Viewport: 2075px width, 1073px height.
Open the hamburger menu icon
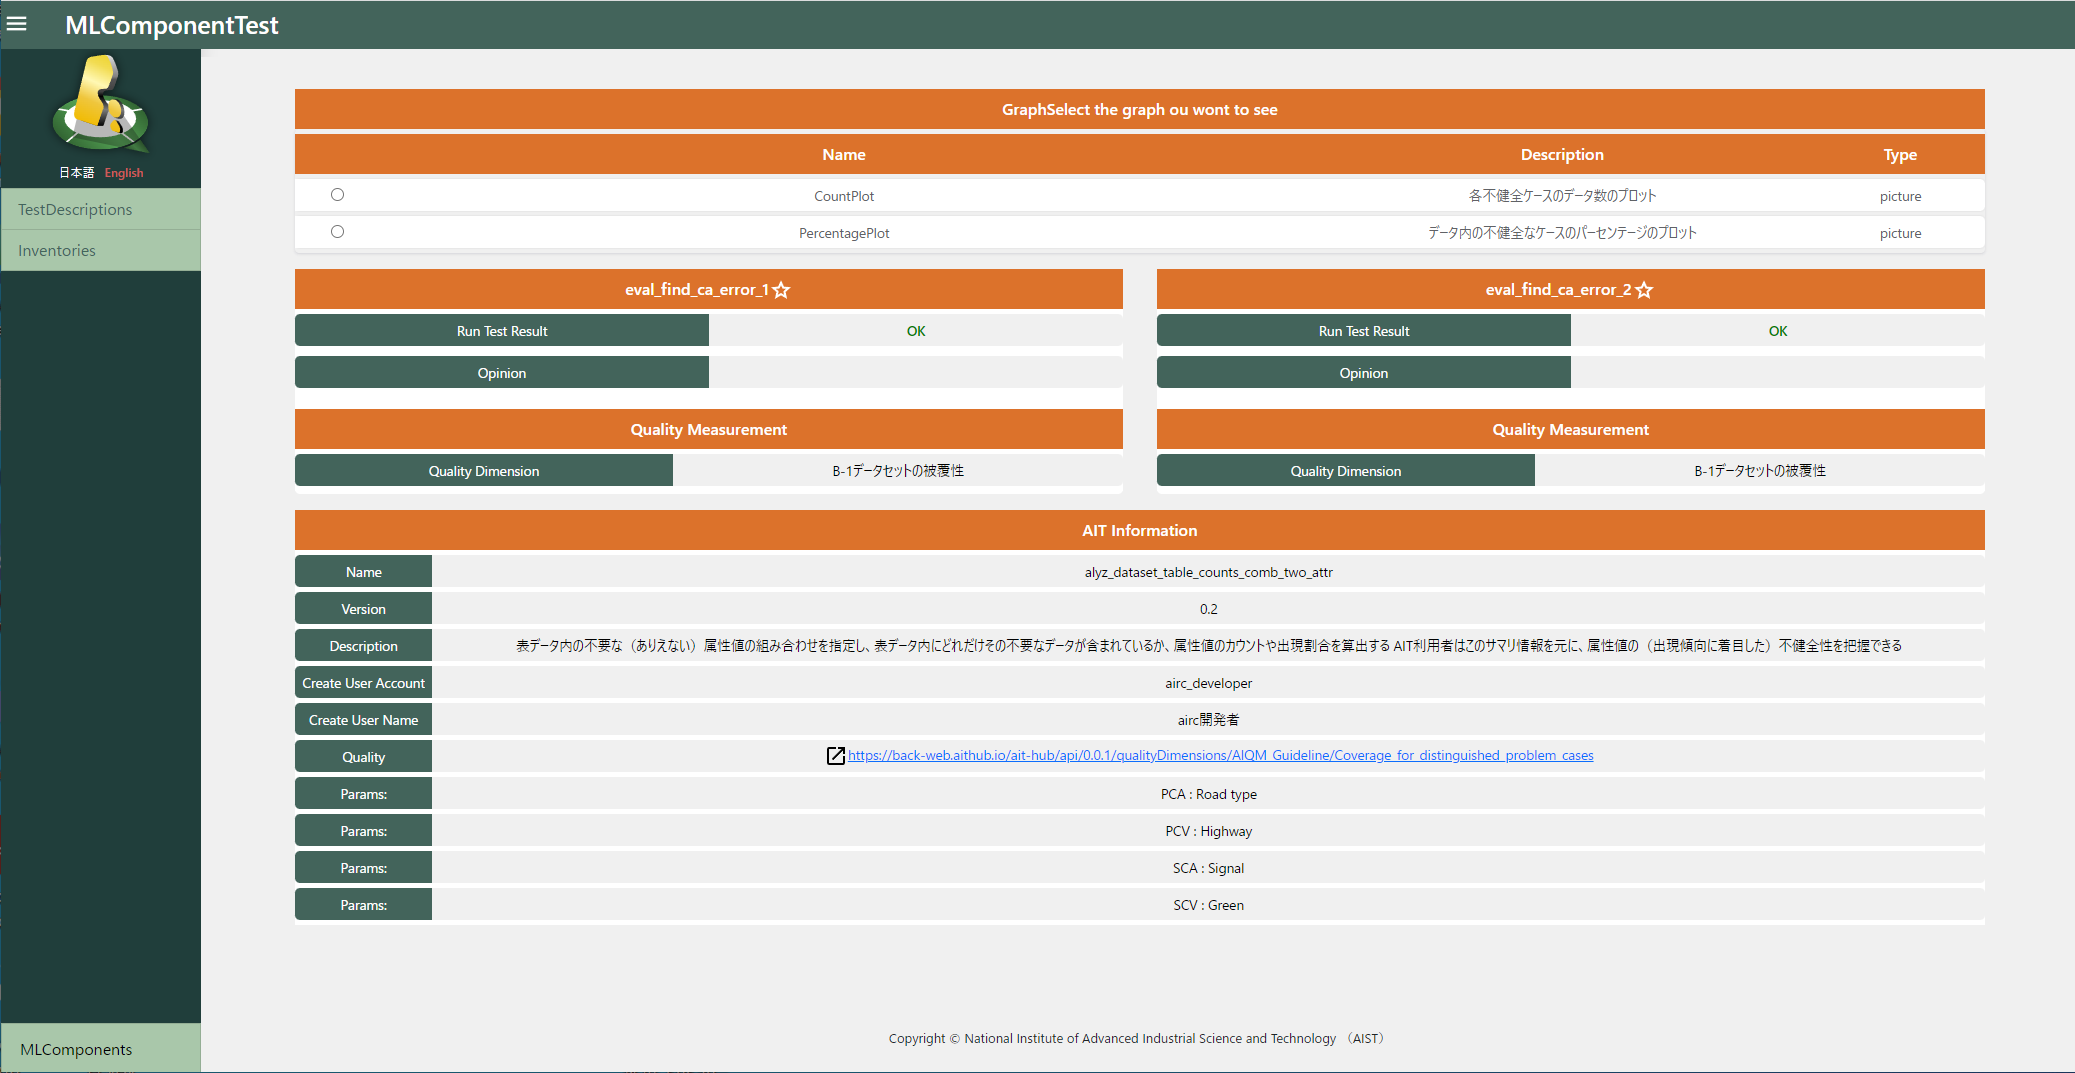pyautogui.click(x=17, y=24)
